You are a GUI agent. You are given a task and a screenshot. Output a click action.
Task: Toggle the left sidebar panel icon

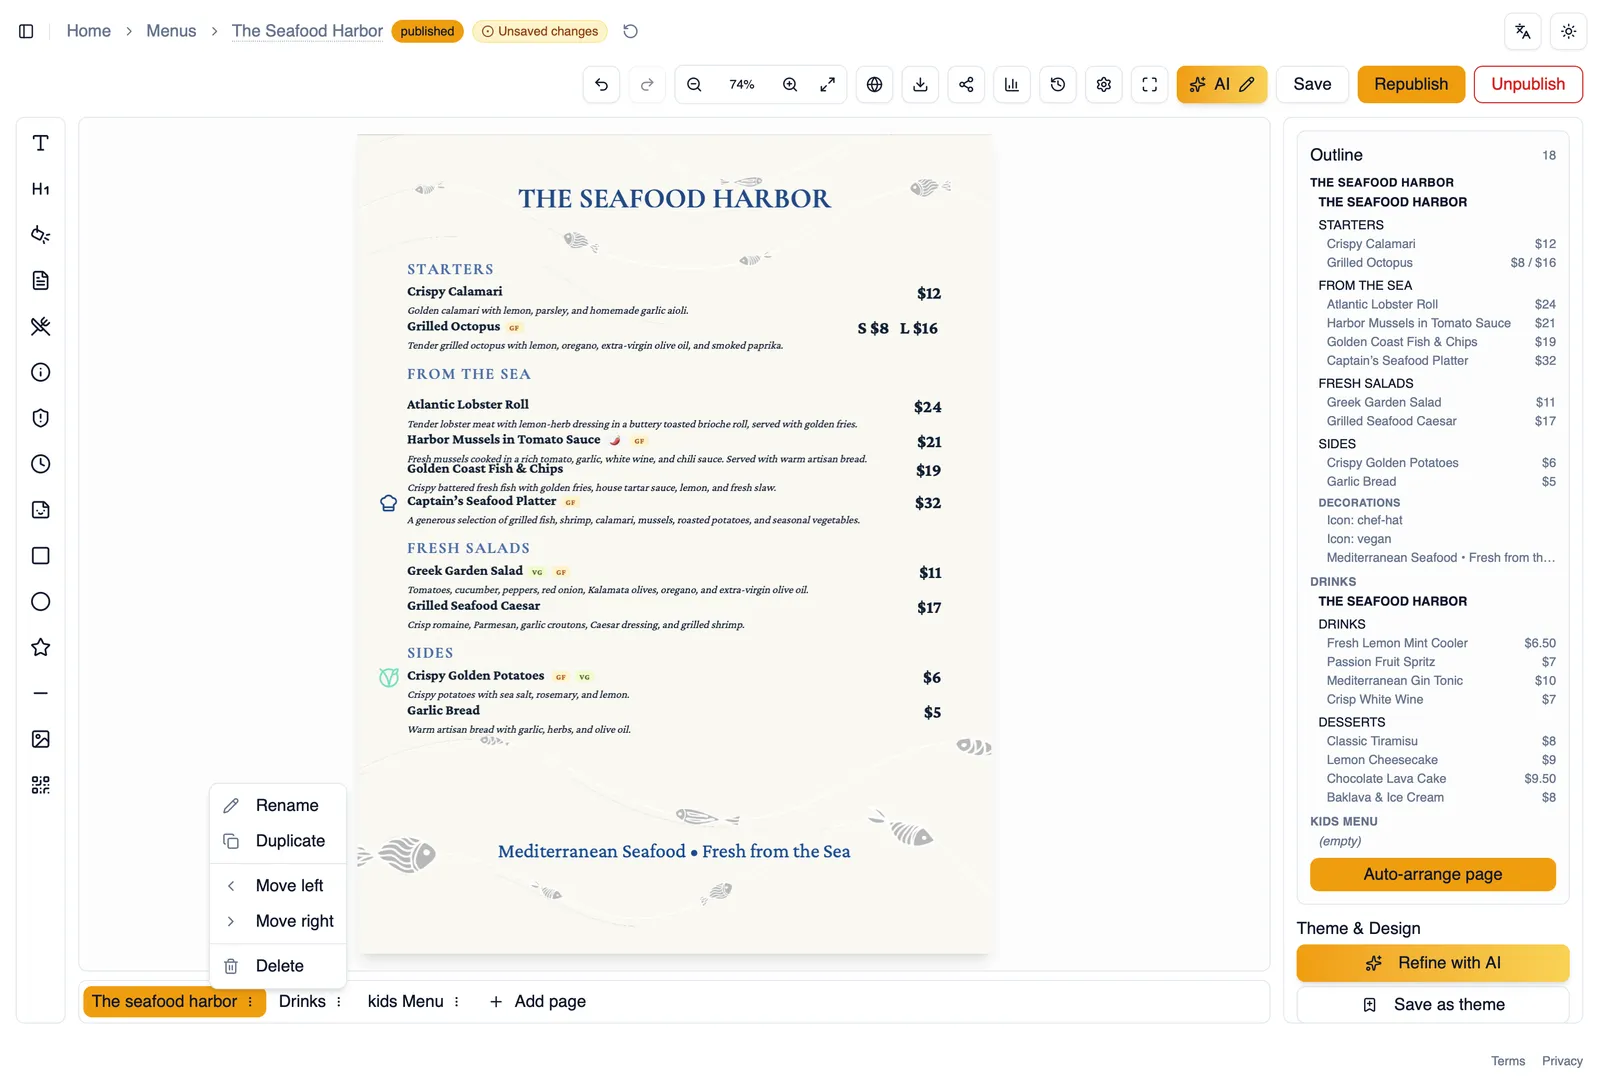pos(26,31)
